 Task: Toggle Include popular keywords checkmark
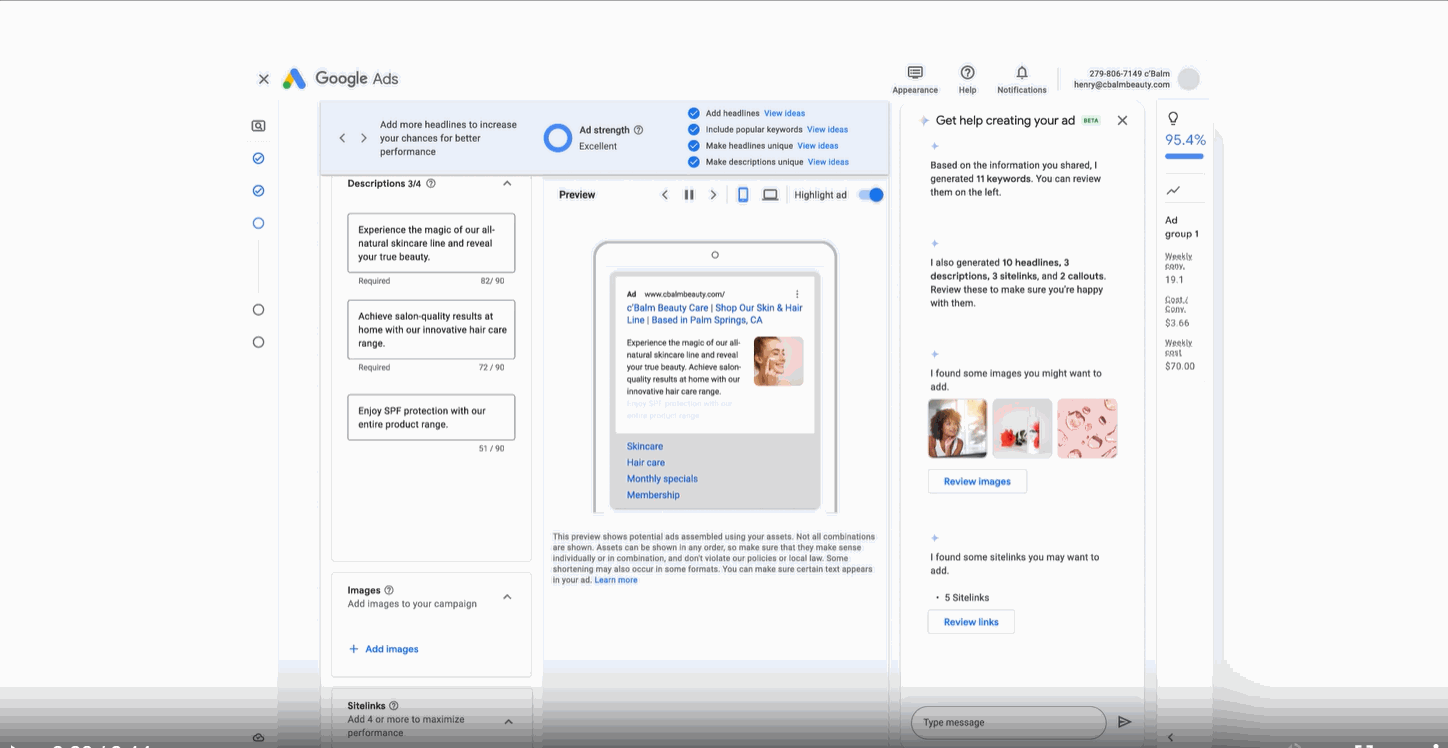pyautogui.click(x=694, y=129)
